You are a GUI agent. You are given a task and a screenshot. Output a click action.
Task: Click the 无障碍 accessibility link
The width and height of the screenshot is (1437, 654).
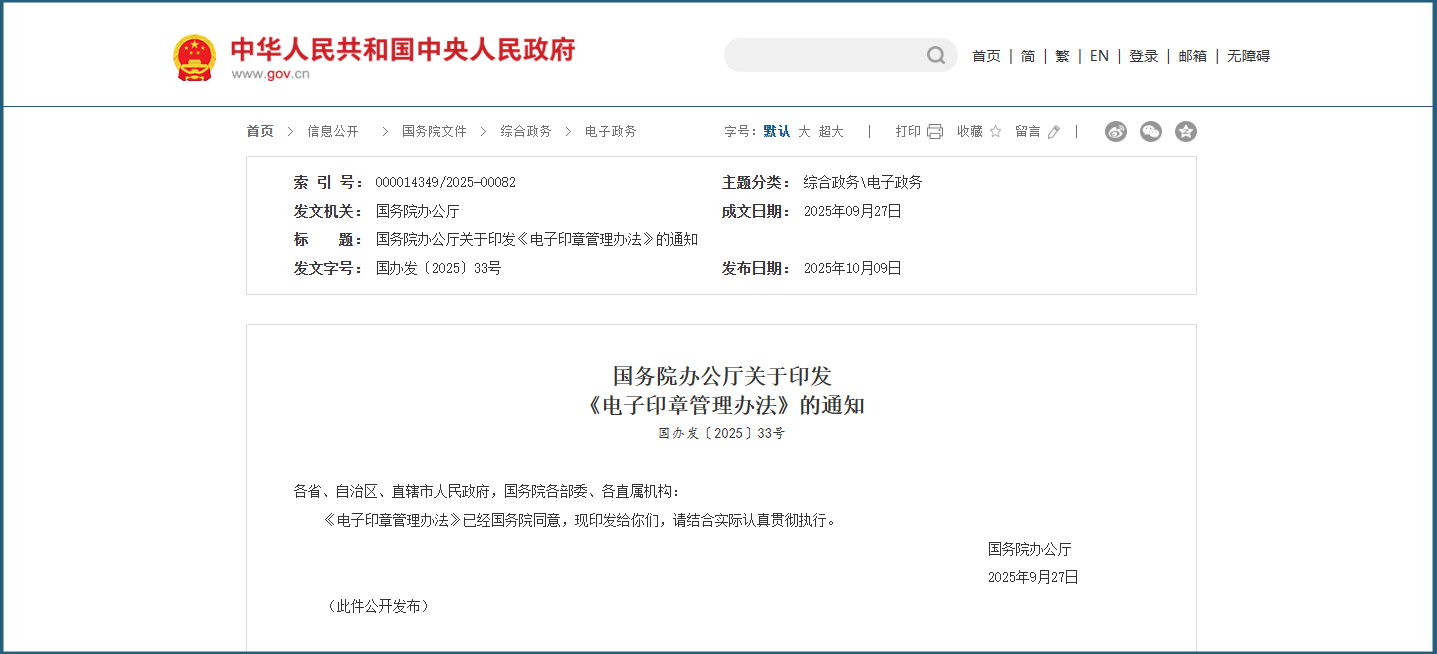click(x=1248, y=56)
